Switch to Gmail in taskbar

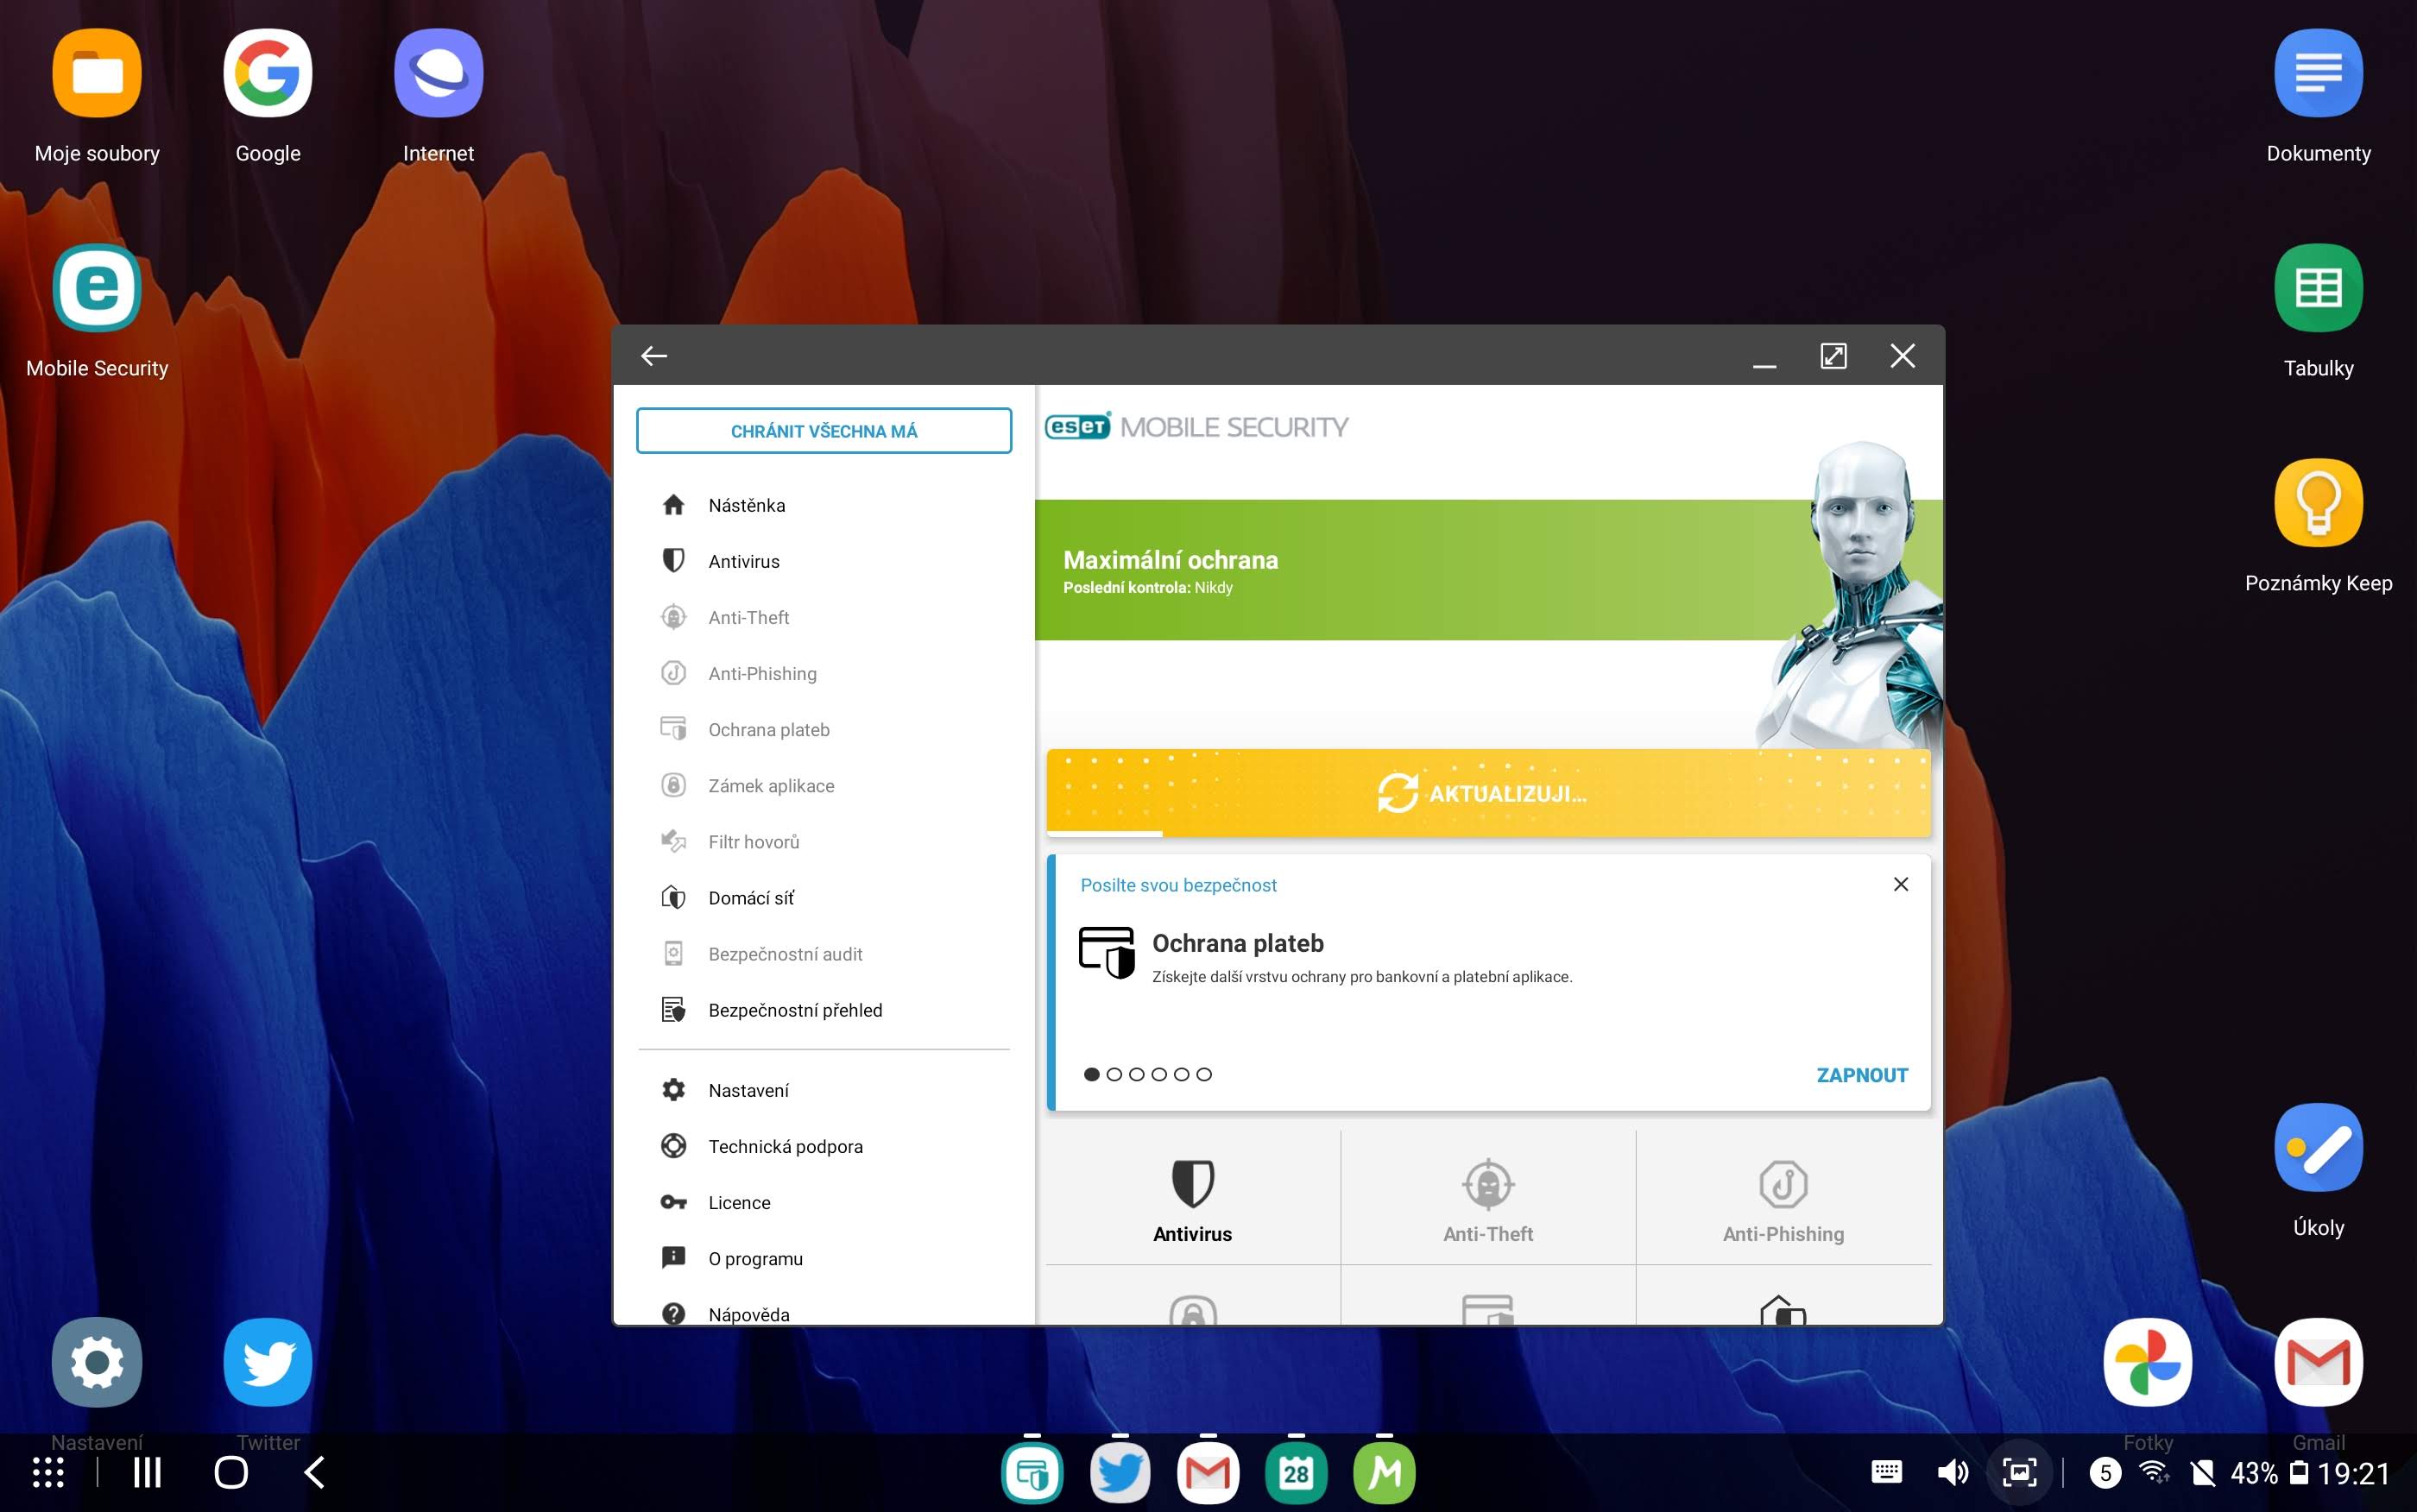pos(1208,1472)
